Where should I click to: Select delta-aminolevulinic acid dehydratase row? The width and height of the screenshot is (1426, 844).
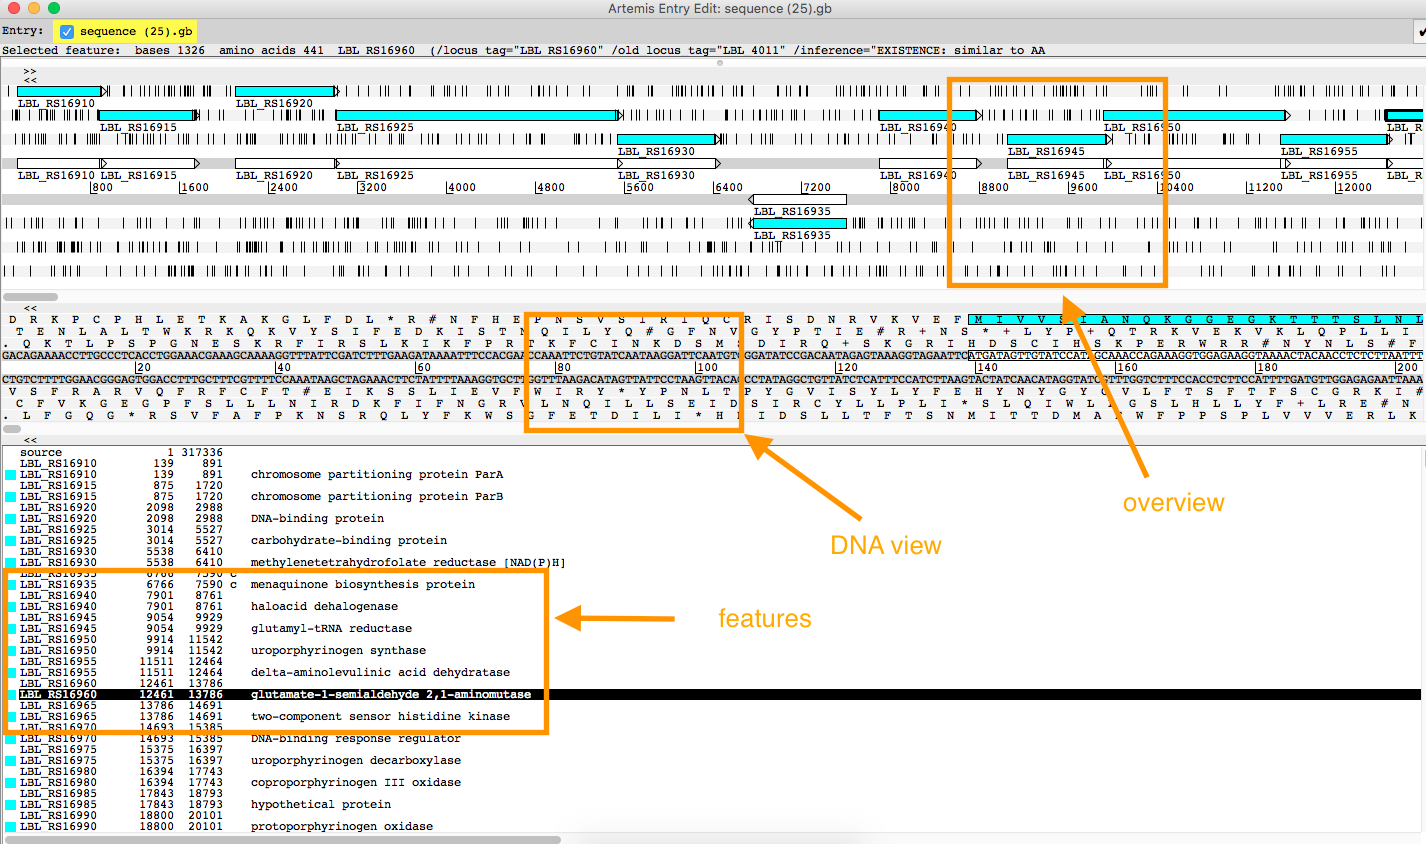point(712,673)
